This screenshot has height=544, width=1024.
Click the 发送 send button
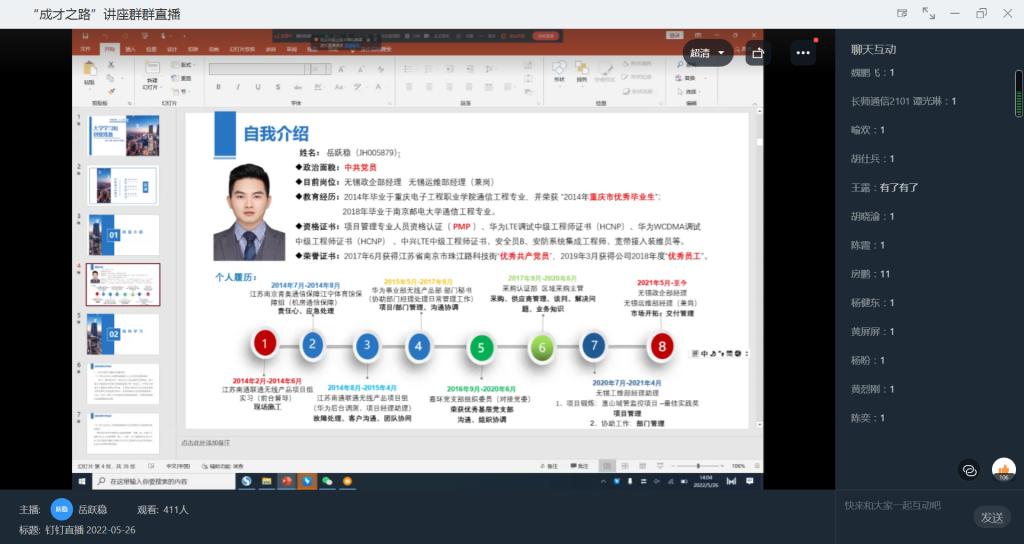pos(991,517)
